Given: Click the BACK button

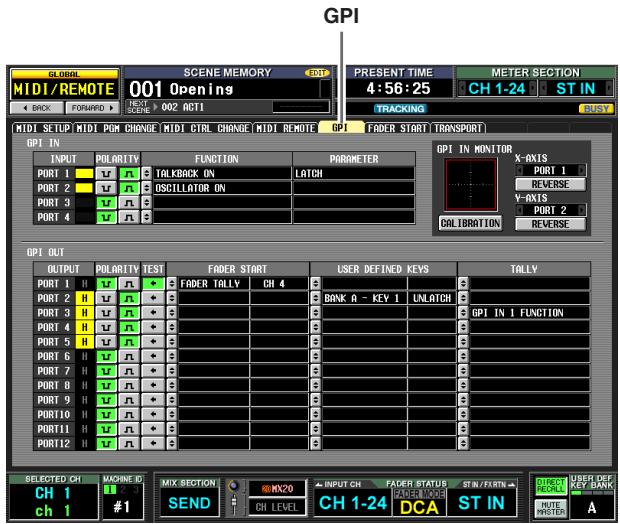Looking at the screenshot, I should point(37,108).
